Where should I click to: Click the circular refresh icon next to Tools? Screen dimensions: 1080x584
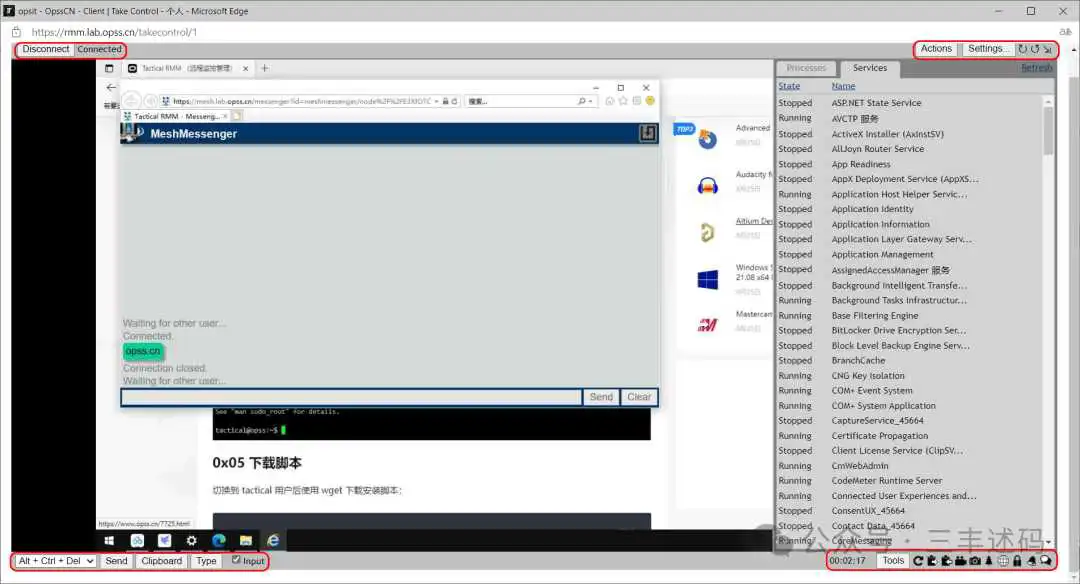(x=918, y=561)
